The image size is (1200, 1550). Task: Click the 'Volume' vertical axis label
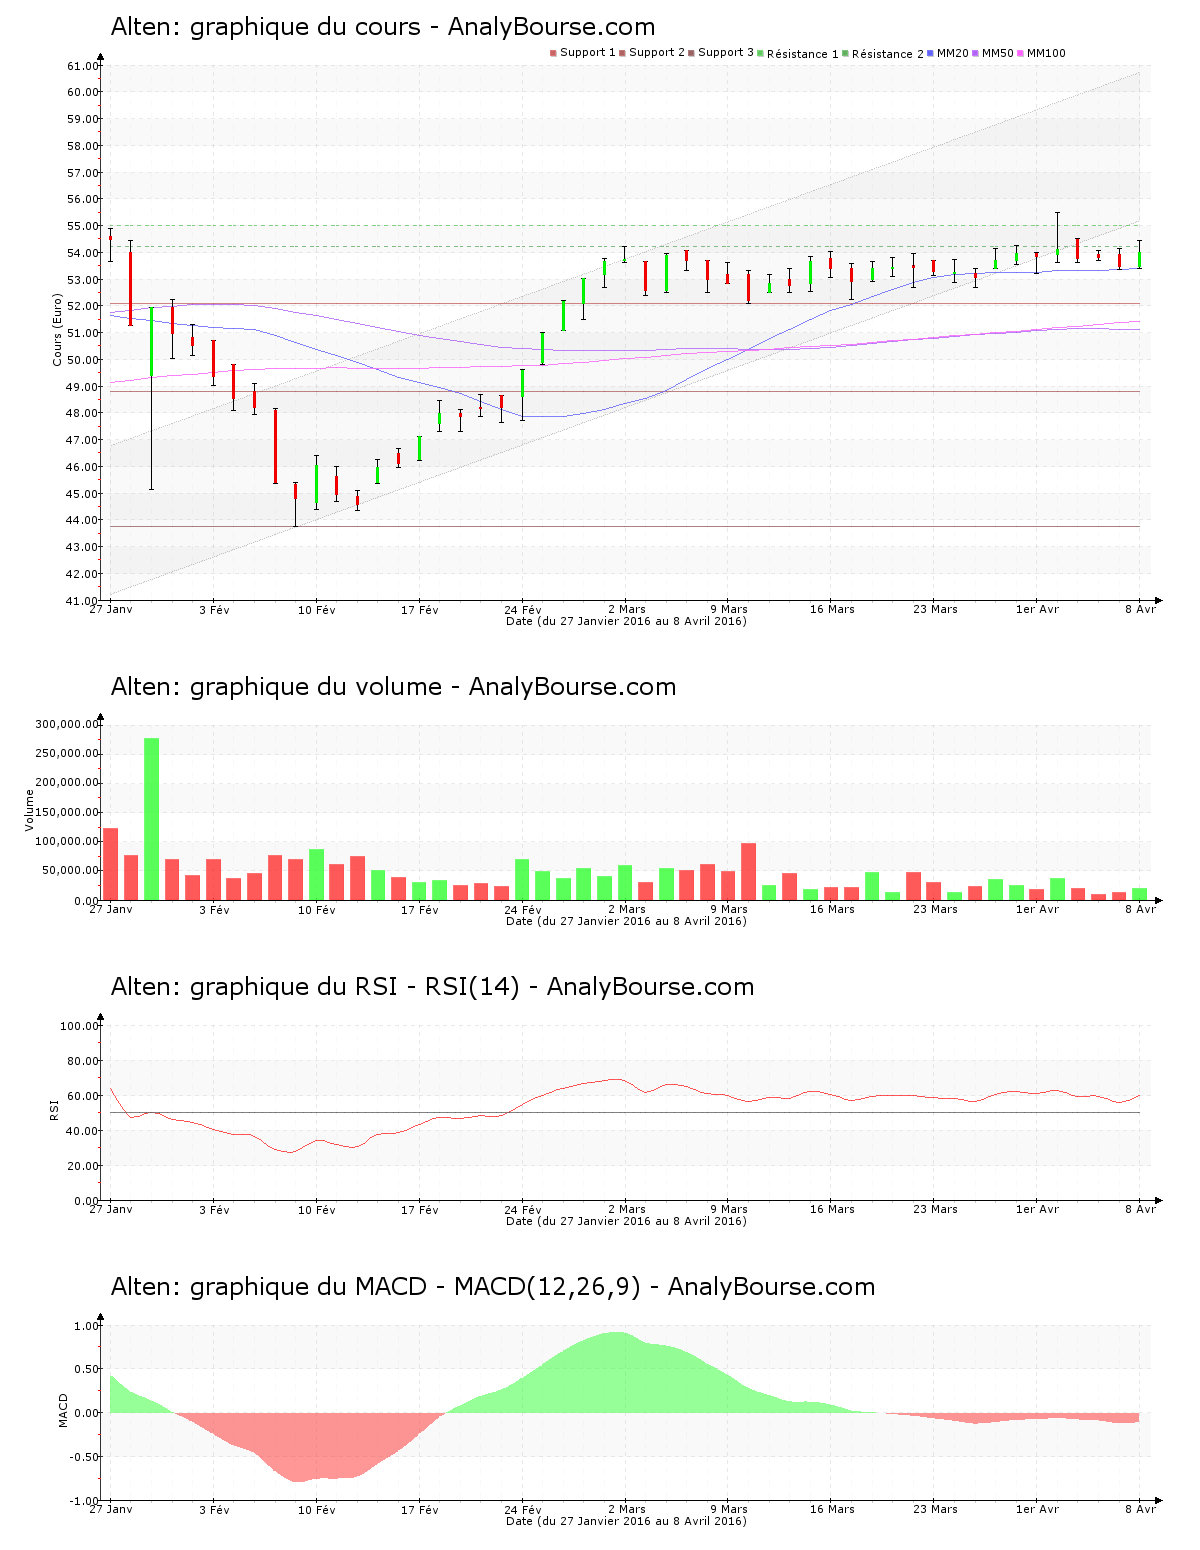point(30,810)
